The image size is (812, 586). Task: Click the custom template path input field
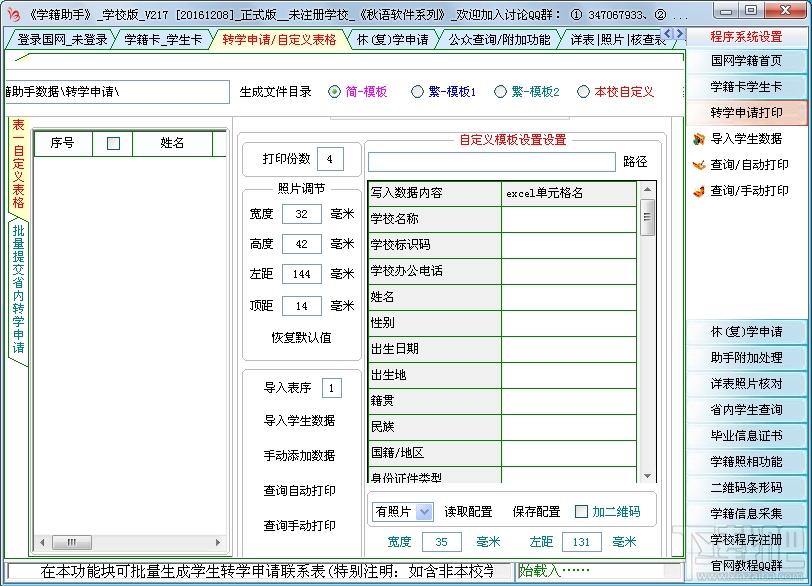491,162
